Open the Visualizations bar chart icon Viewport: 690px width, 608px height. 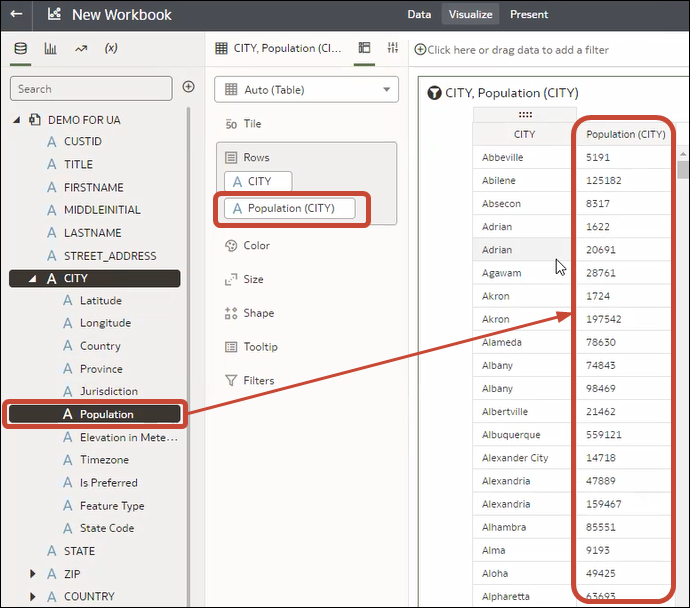click(x=50, y=48)
